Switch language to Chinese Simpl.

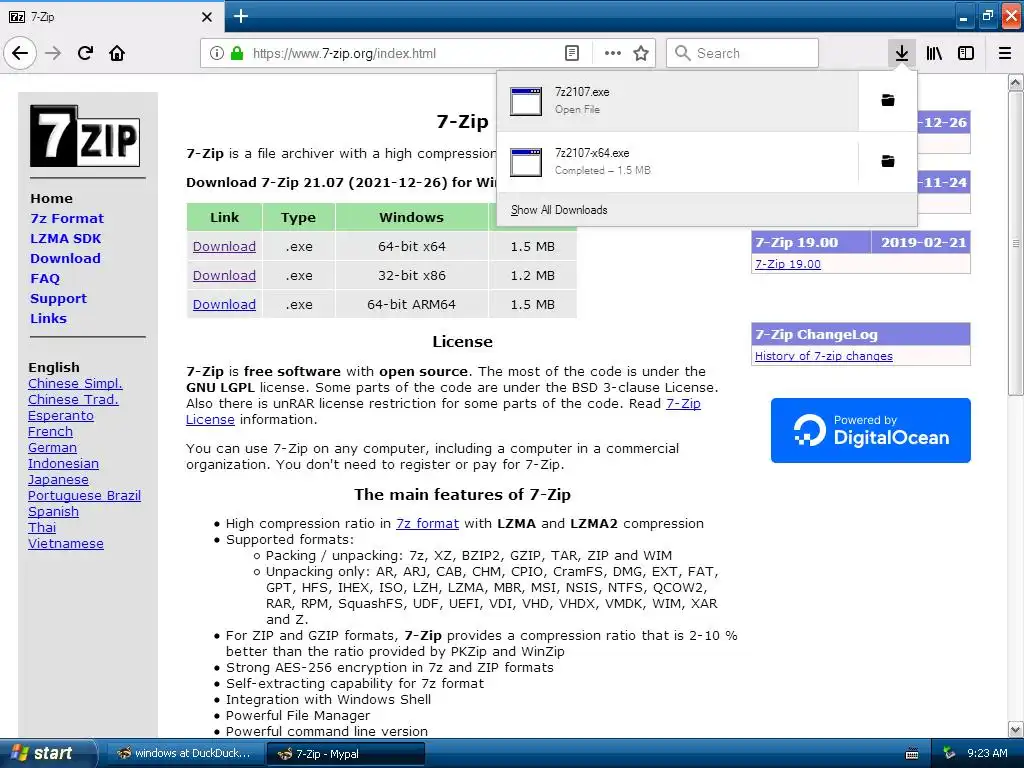75,383
